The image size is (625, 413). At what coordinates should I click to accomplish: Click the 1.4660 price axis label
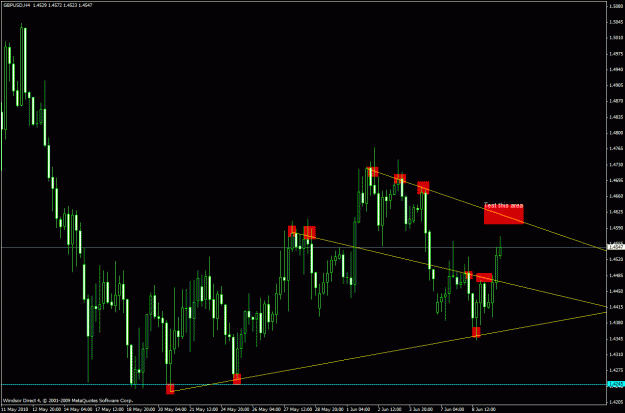616,196
